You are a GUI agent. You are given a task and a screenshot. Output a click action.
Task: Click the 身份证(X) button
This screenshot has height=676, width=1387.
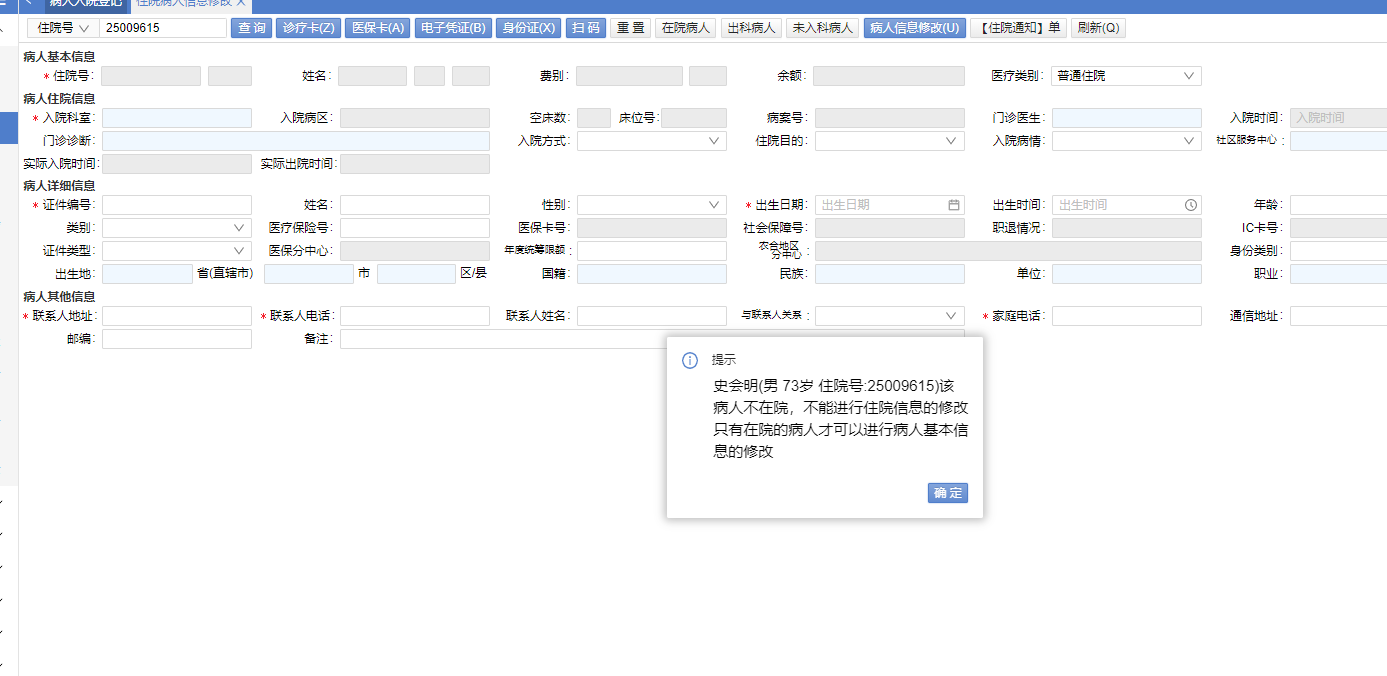[528, 28]
